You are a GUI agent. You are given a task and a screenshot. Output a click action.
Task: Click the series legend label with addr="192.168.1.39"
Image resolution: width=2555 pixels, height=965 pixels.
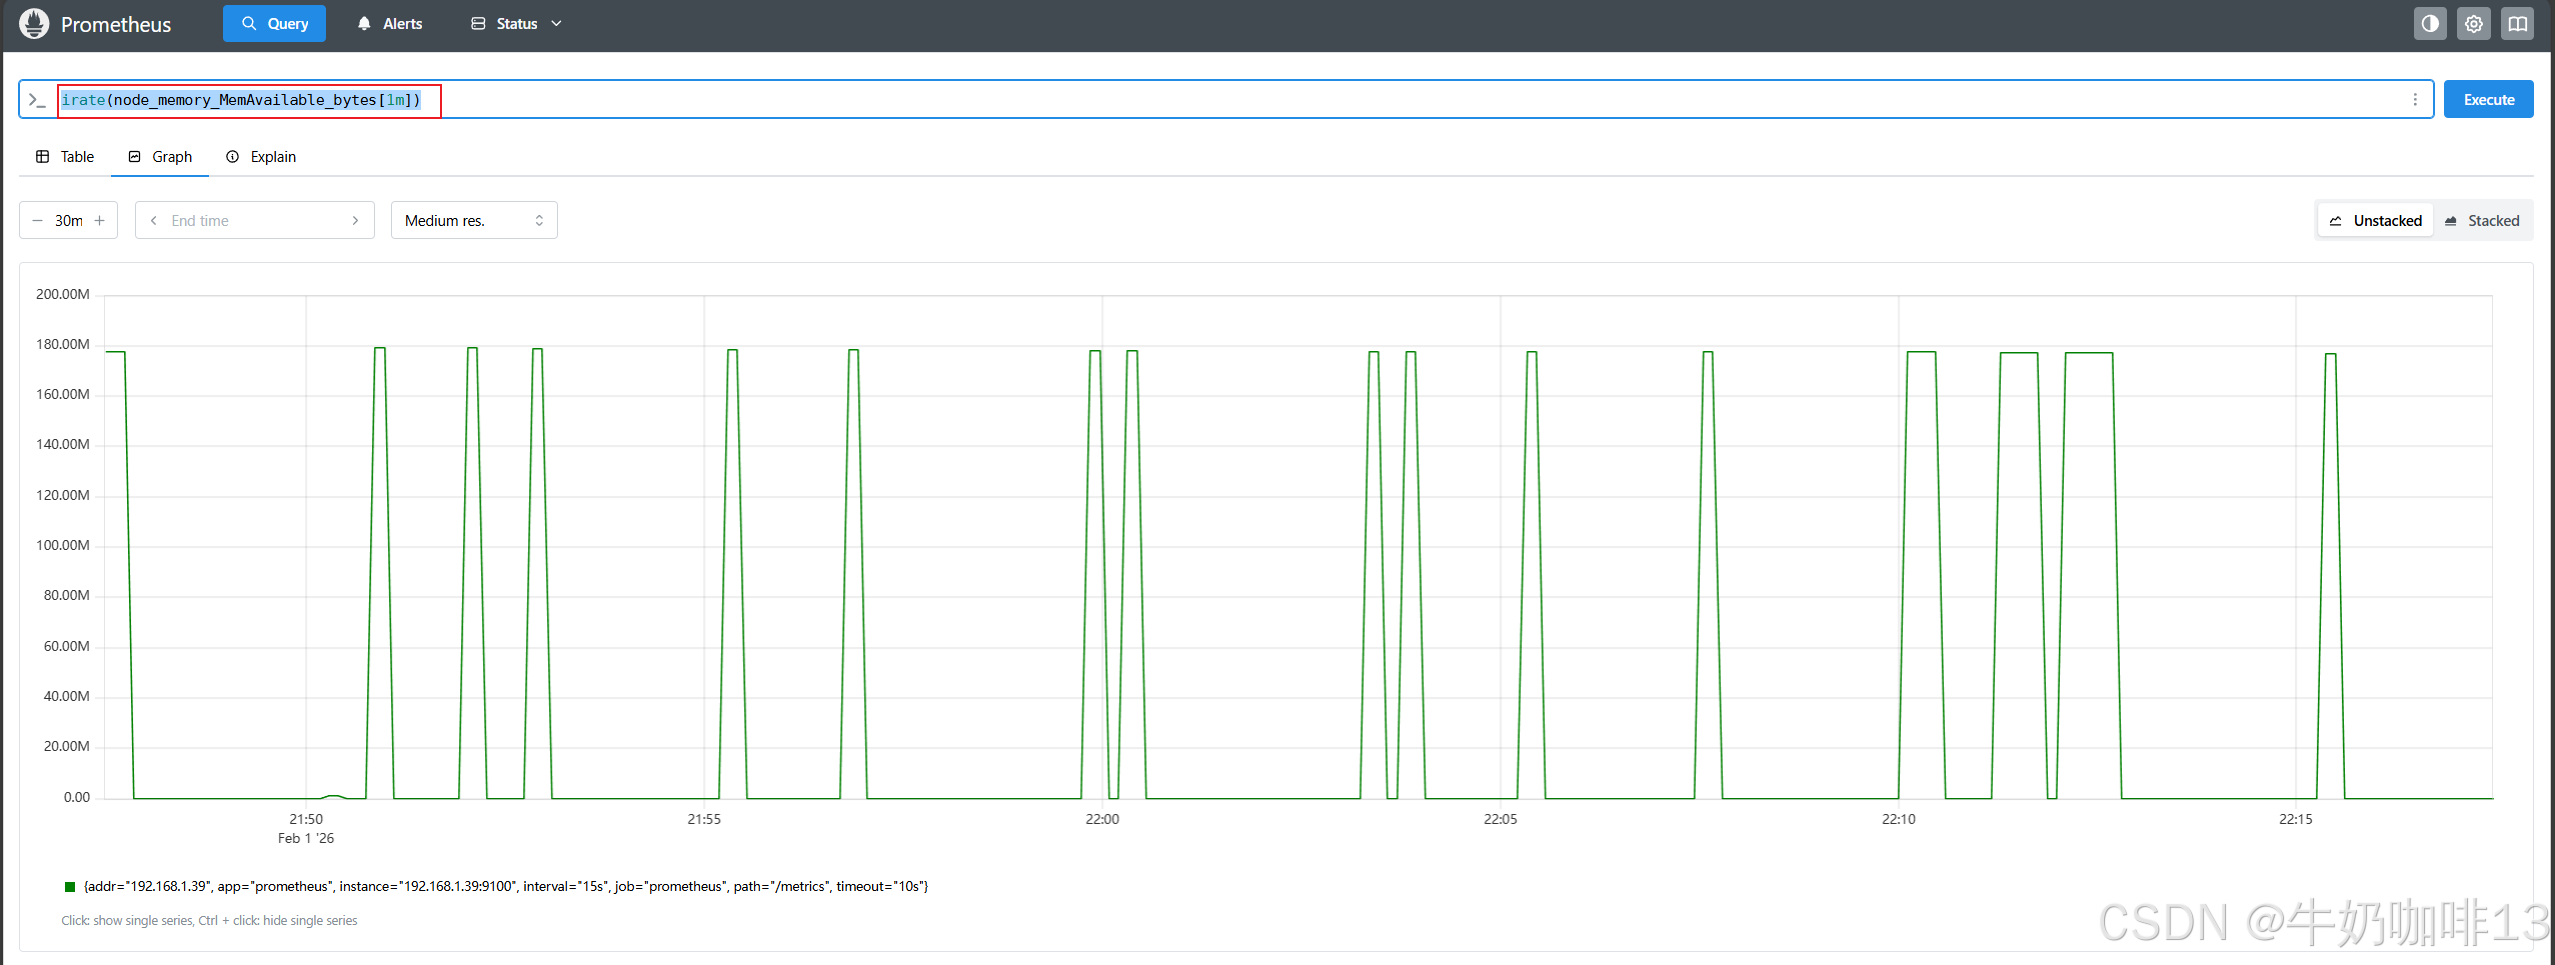(x=506, y=887)
